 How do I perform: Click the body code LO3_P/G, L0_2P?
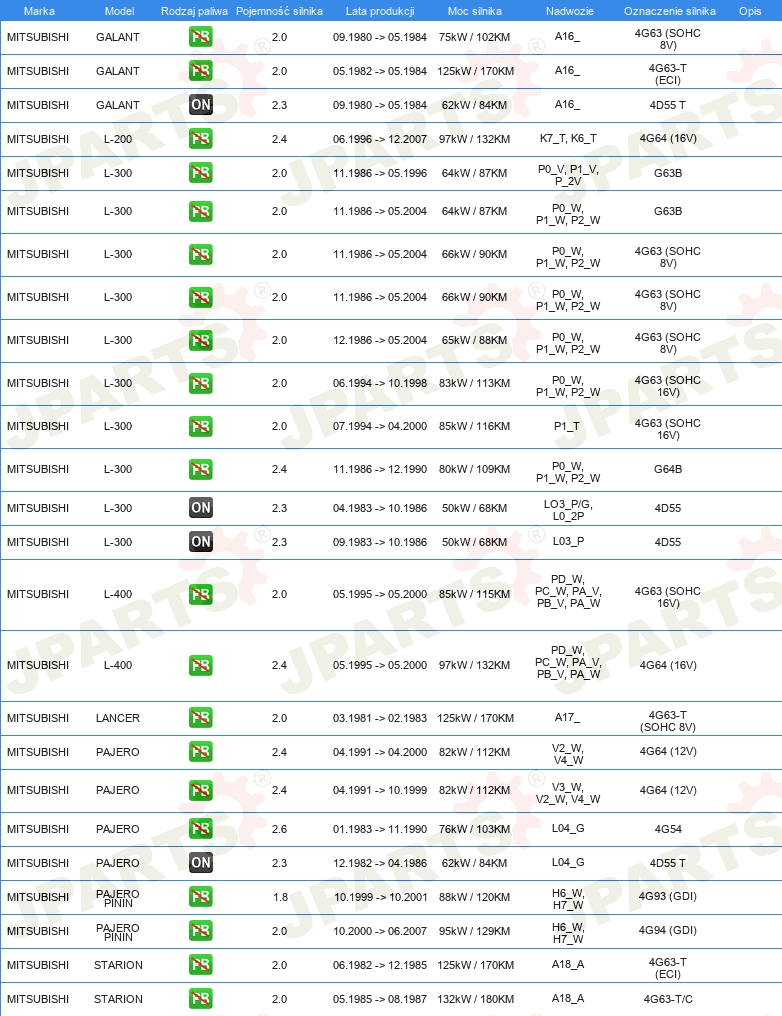coord(568,510)
